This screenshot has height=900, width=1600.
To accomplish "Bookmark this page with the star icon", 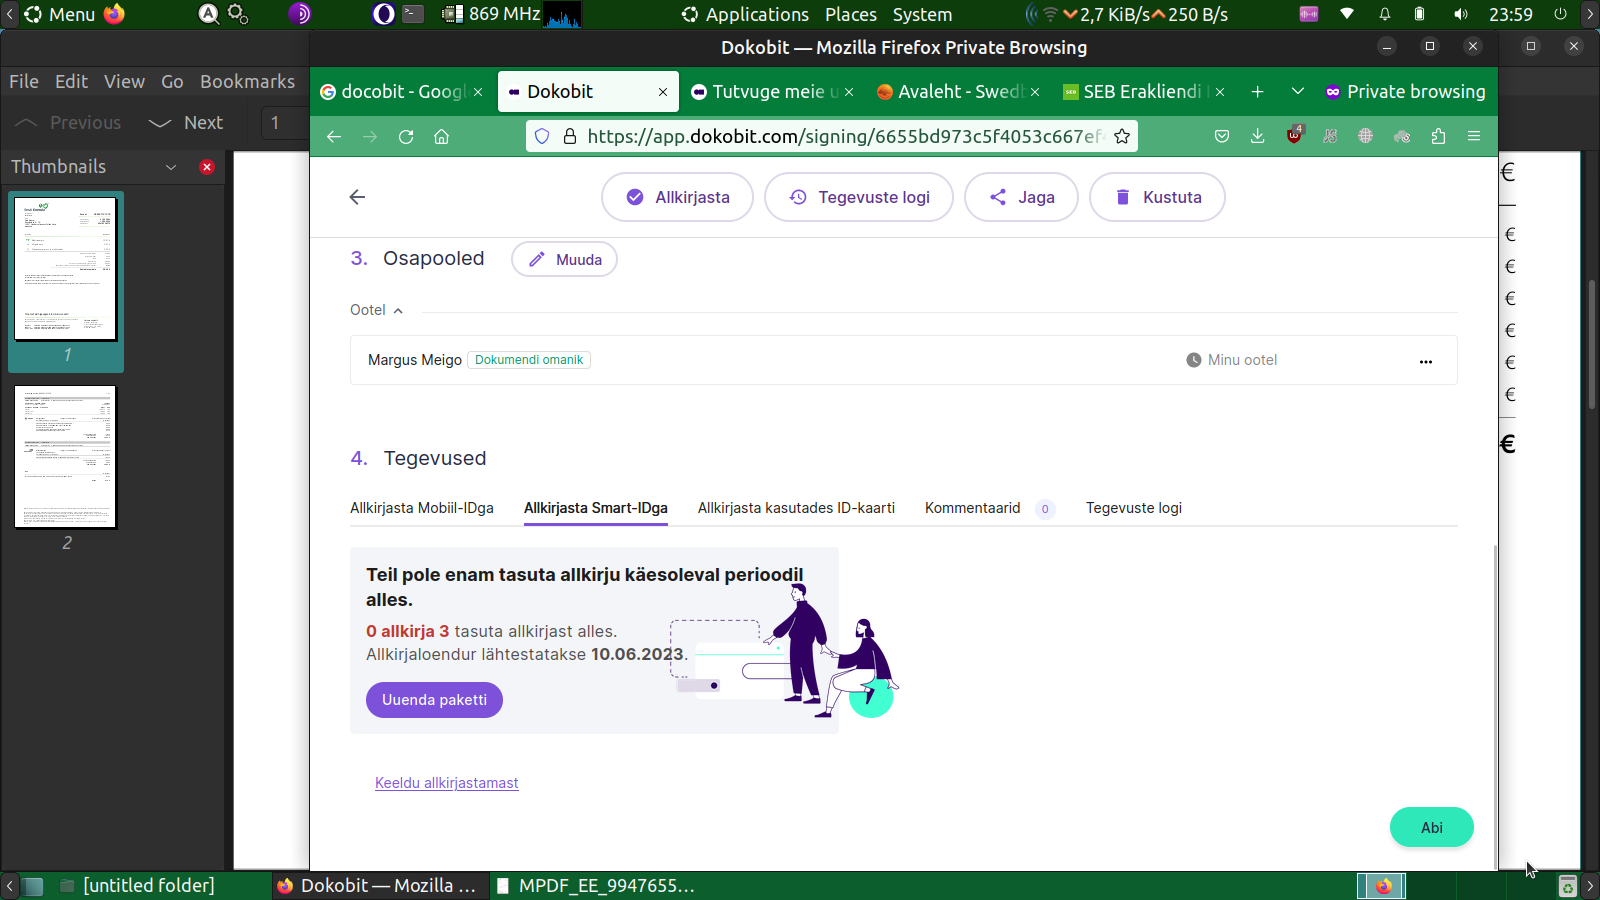I will point(1122,136).
